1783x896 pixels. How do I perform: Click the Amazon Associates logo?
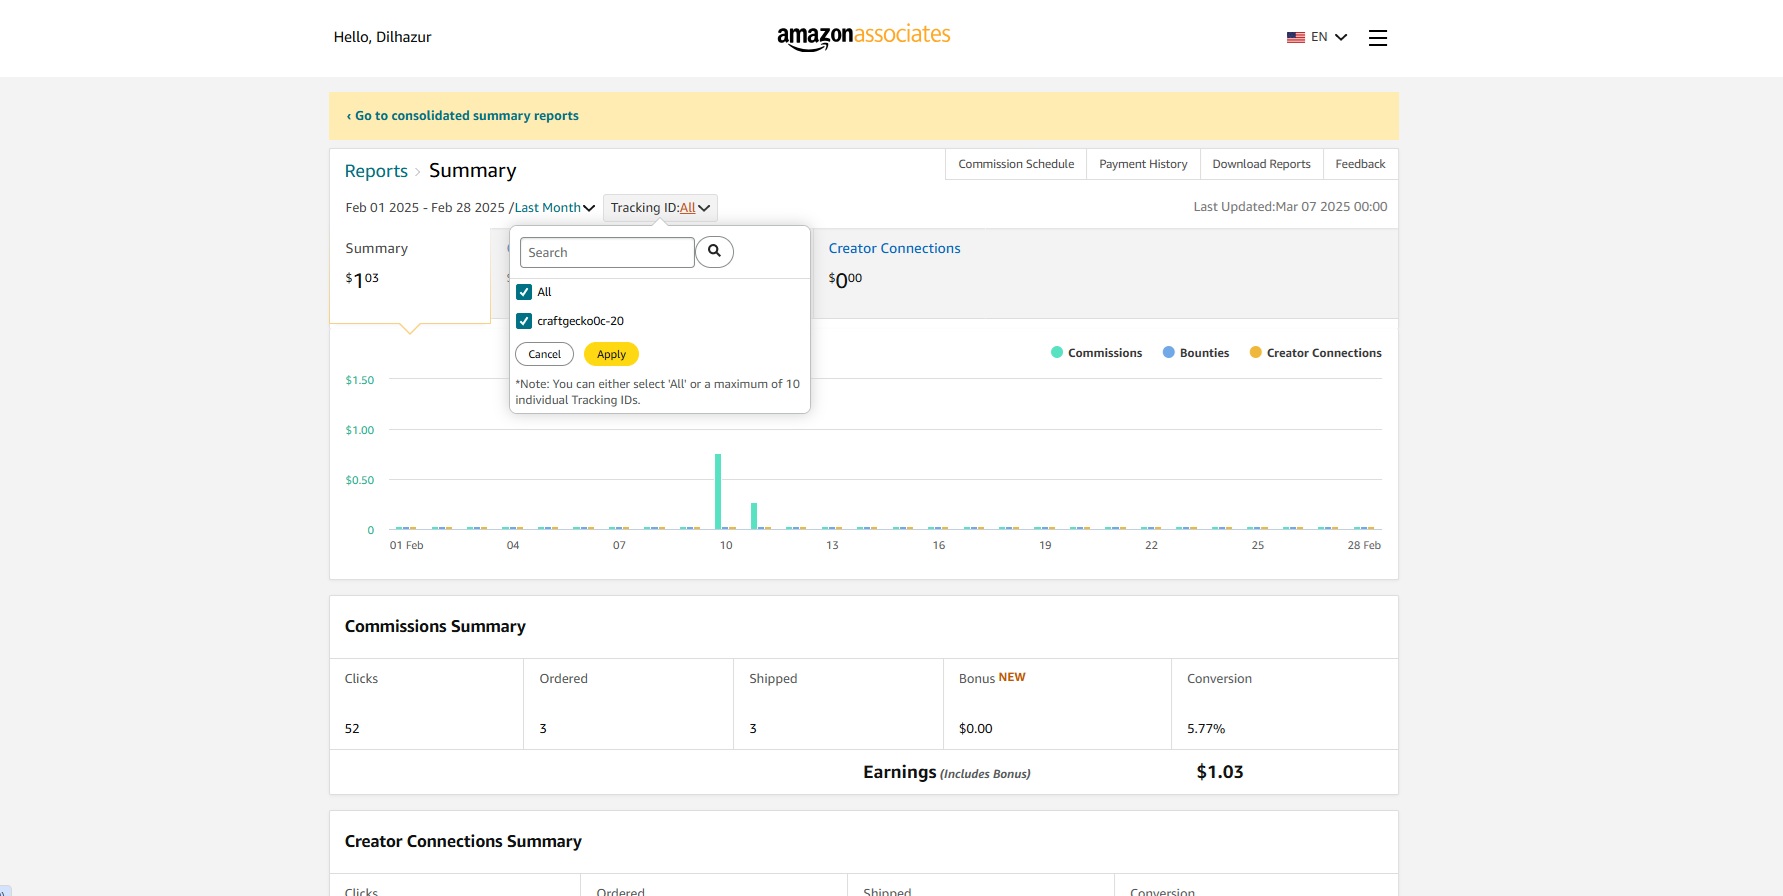864,37
